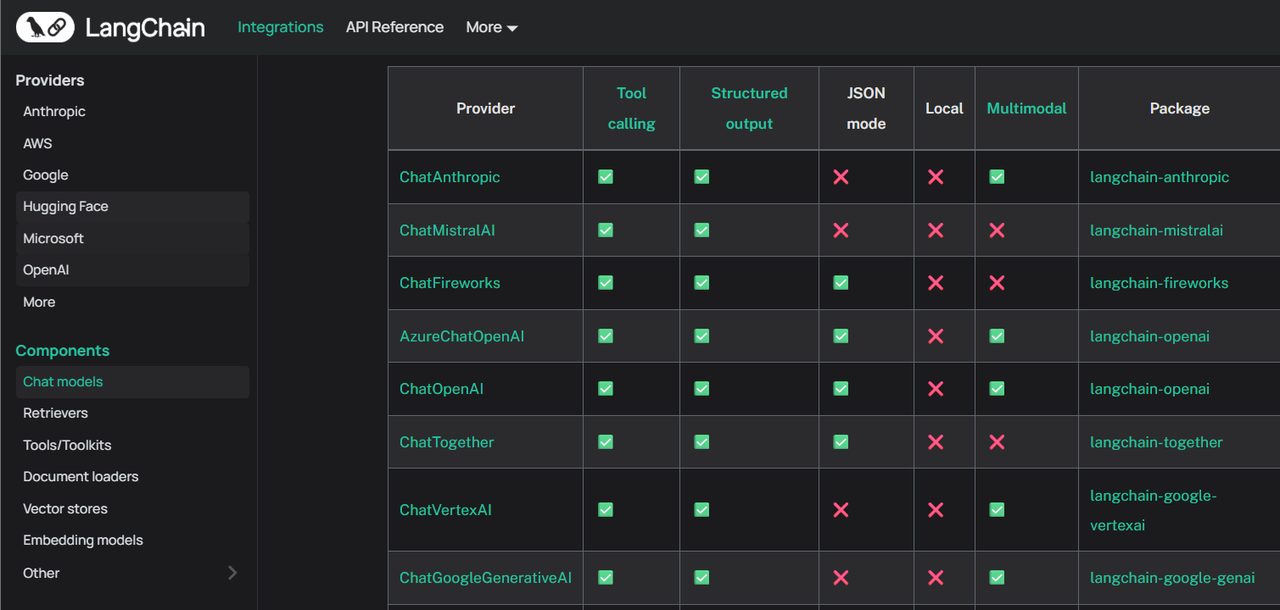Screen dimensions: 1280x610
Task: Click the Local cross in ChatOpenAI row
Action: (x=936, y=389)
